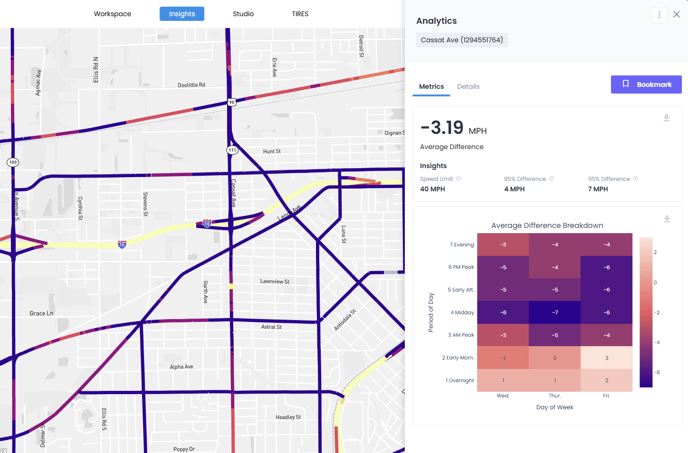Switch to the Workspace tab
The height and width of the screenshot is (453, 688).
click(112, 14)
